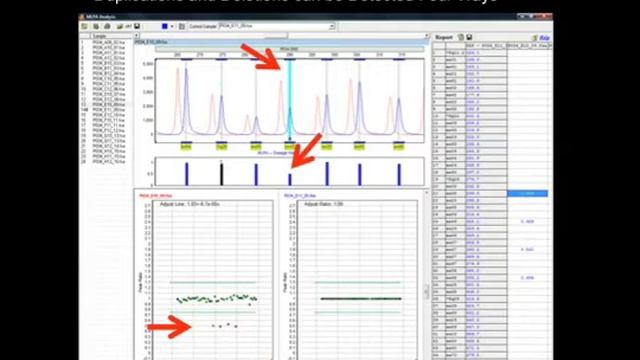Click the second icon in the main toolbar
The image size is (640, 360).
pyautogui.click(x=96, y=27)
